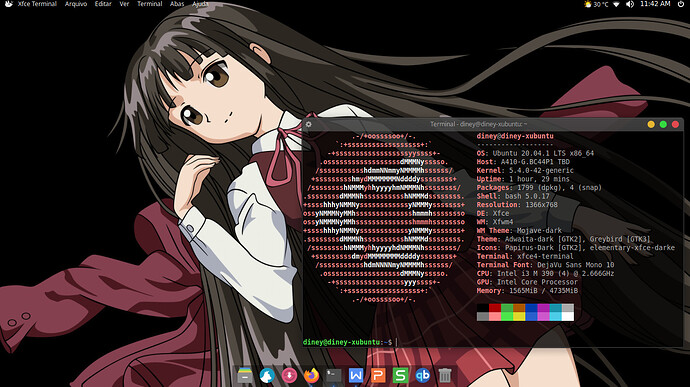Open the terminal icon in the dock
The image size is (690, 387).
(334, 375)
